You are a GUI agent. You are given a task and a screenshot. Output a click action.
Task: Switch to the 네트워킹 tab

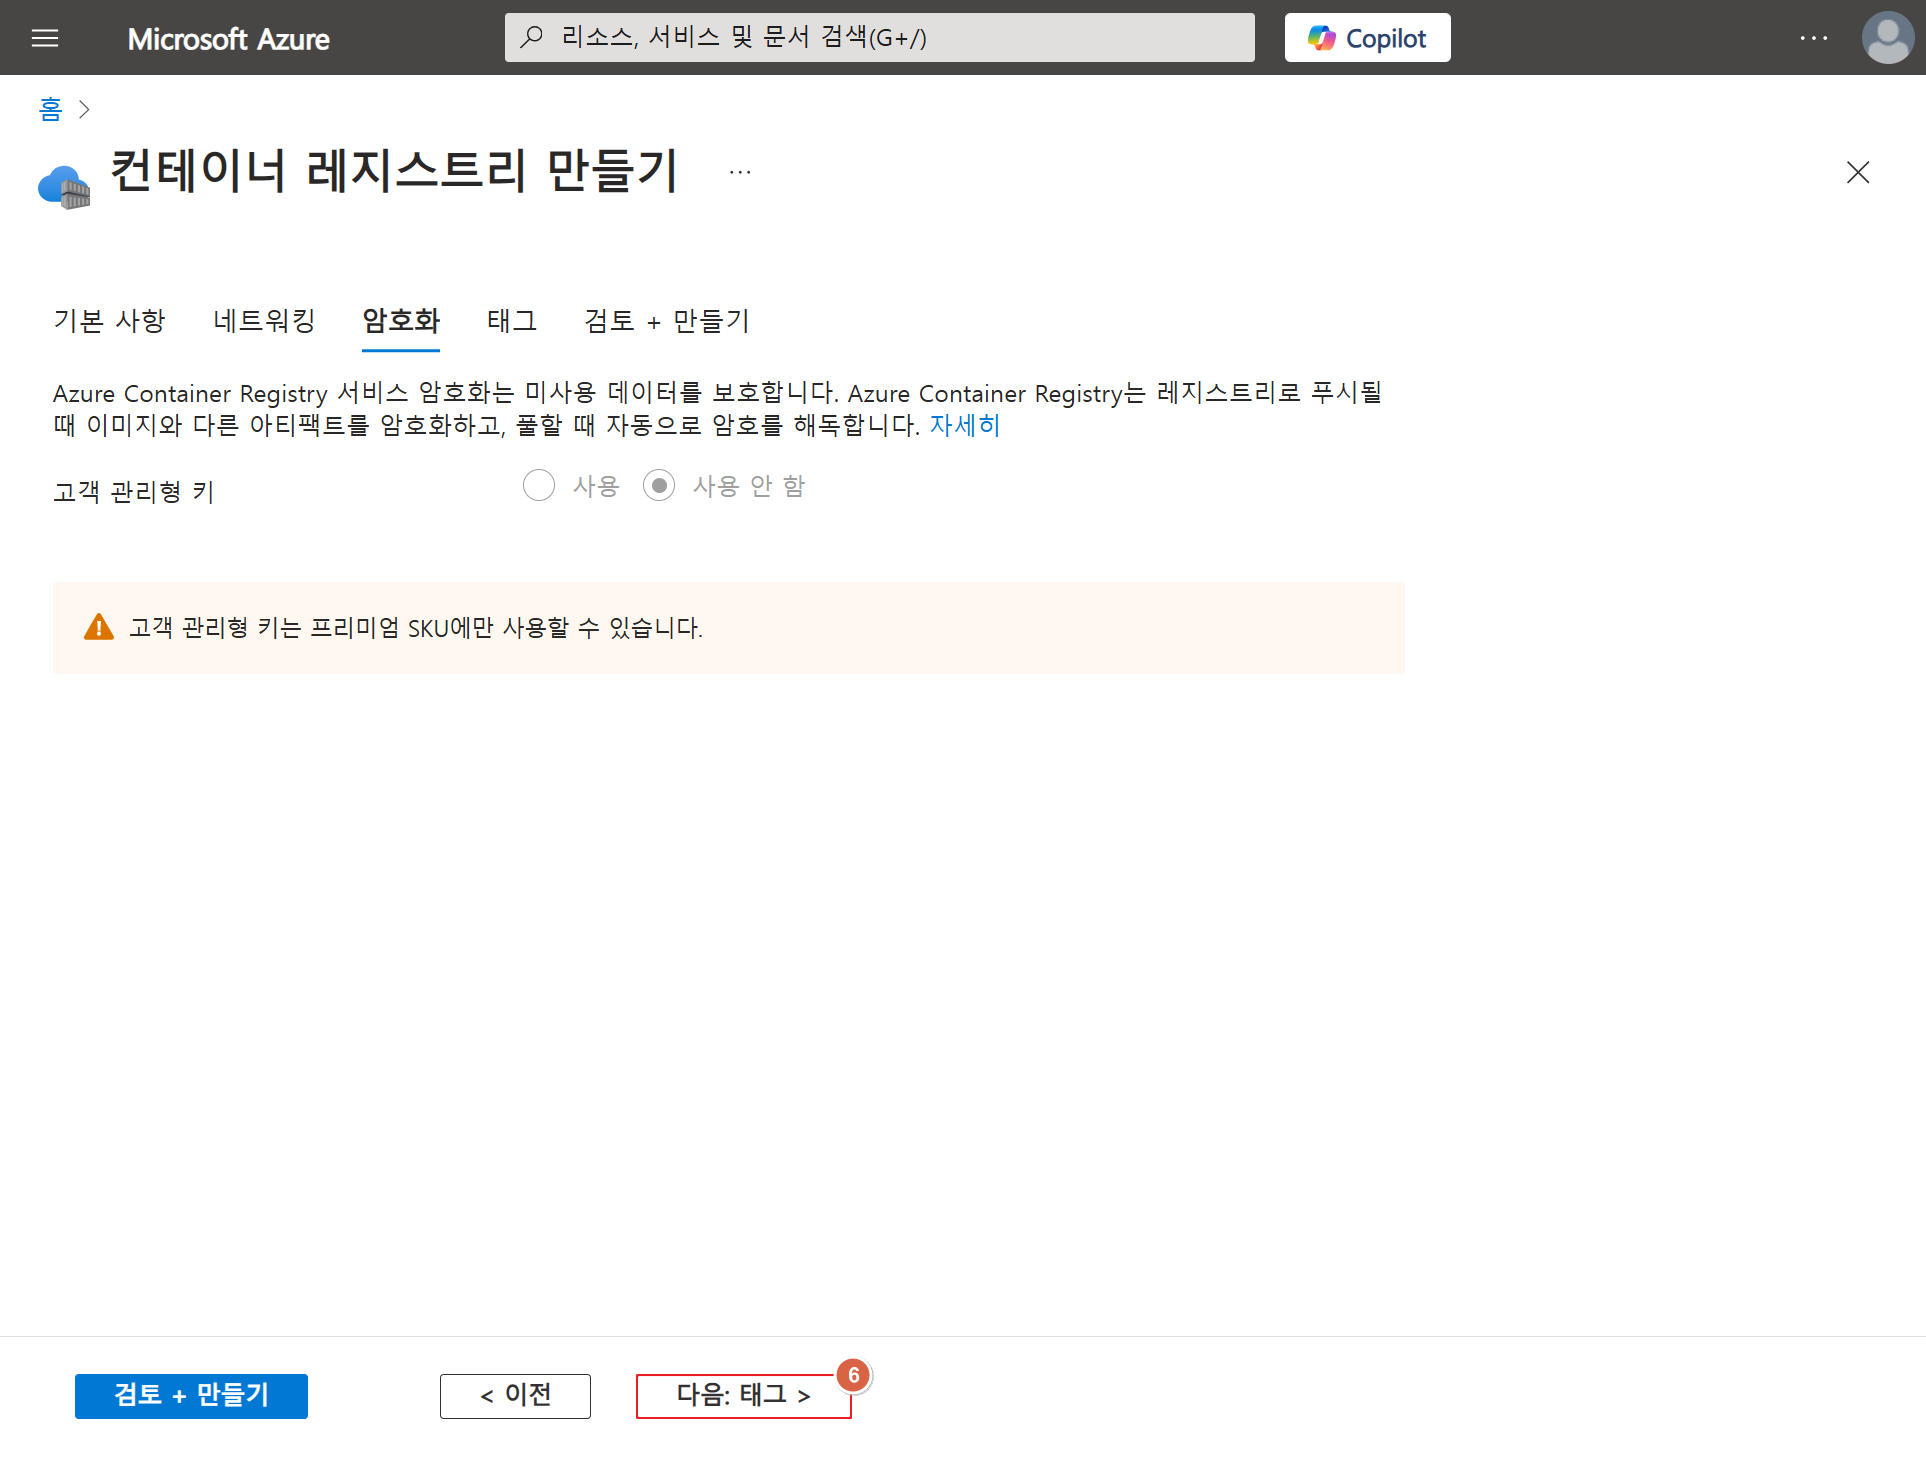tap(264, 320)
